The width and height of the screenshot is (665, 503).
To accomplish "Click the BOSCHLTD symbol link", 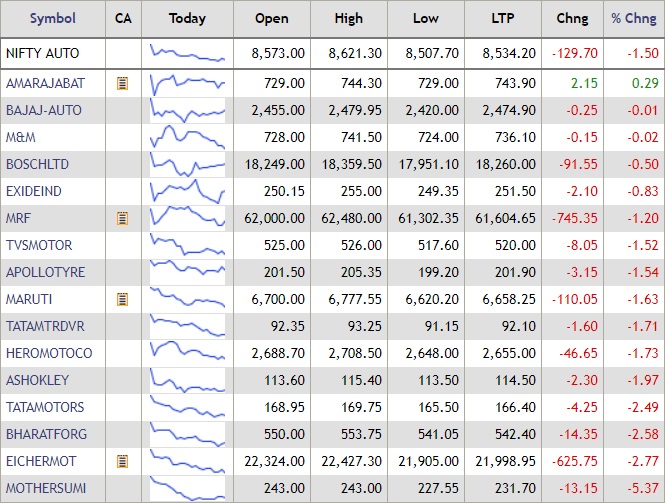I will (x=40, y=164).
